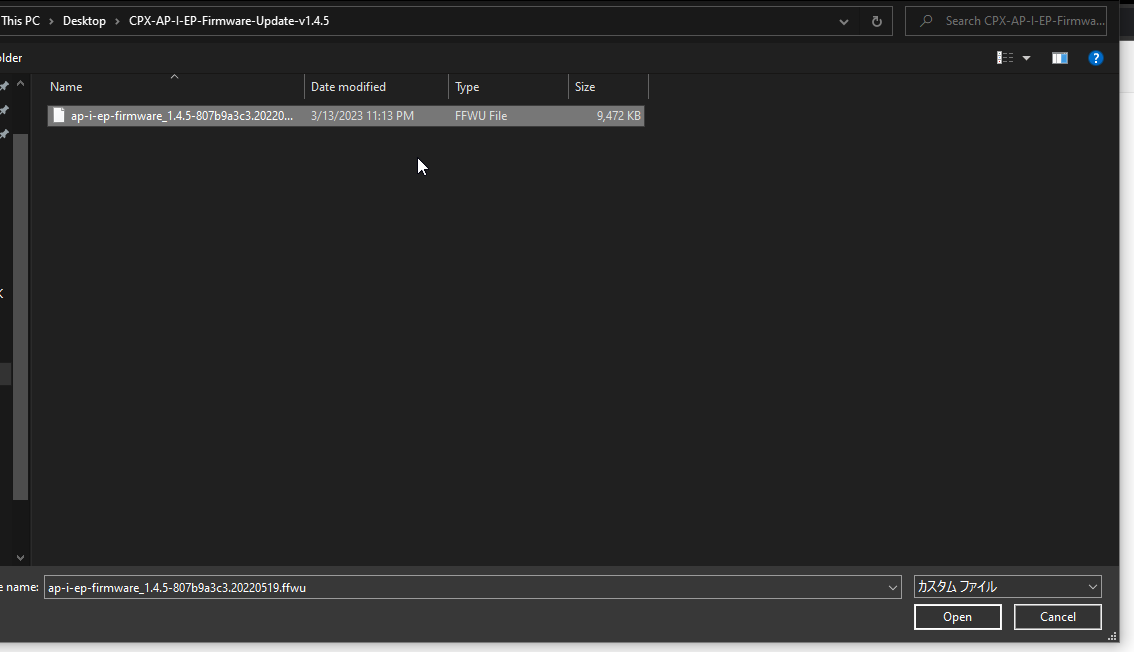Viewport: 1134px width, 652px height.
Task: Expand the File name history dropdown arrow
Action: 892,588
